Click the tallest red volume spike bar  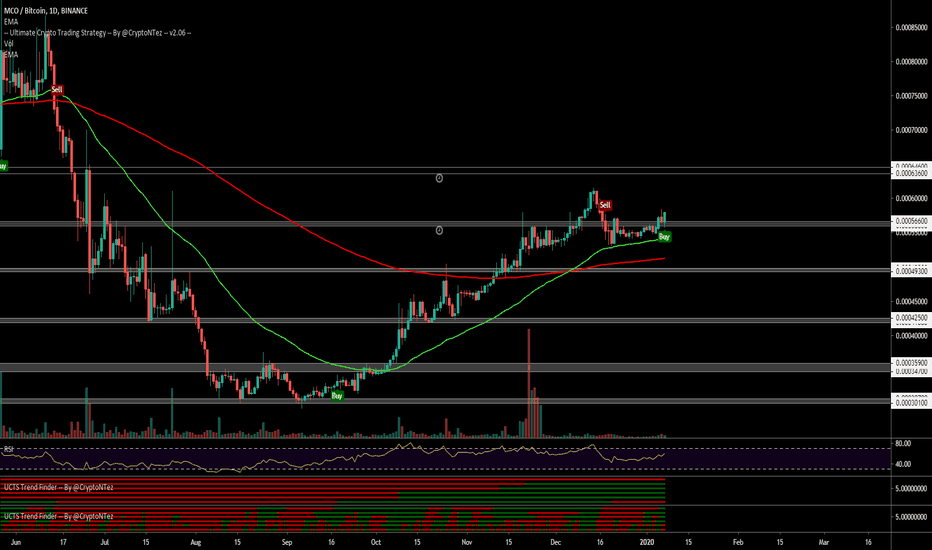click(528, 383)
